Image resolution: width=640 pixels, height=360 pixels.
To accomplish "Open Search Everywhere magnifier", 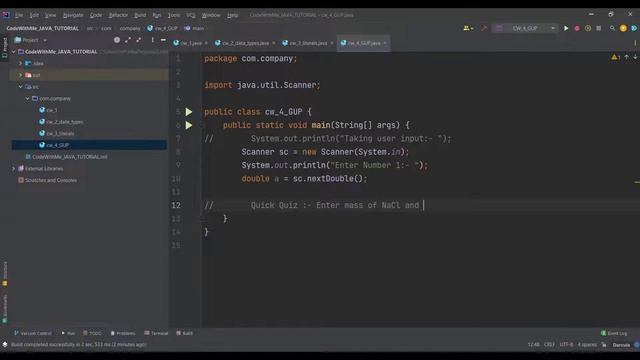I will (x=612, y=28).
